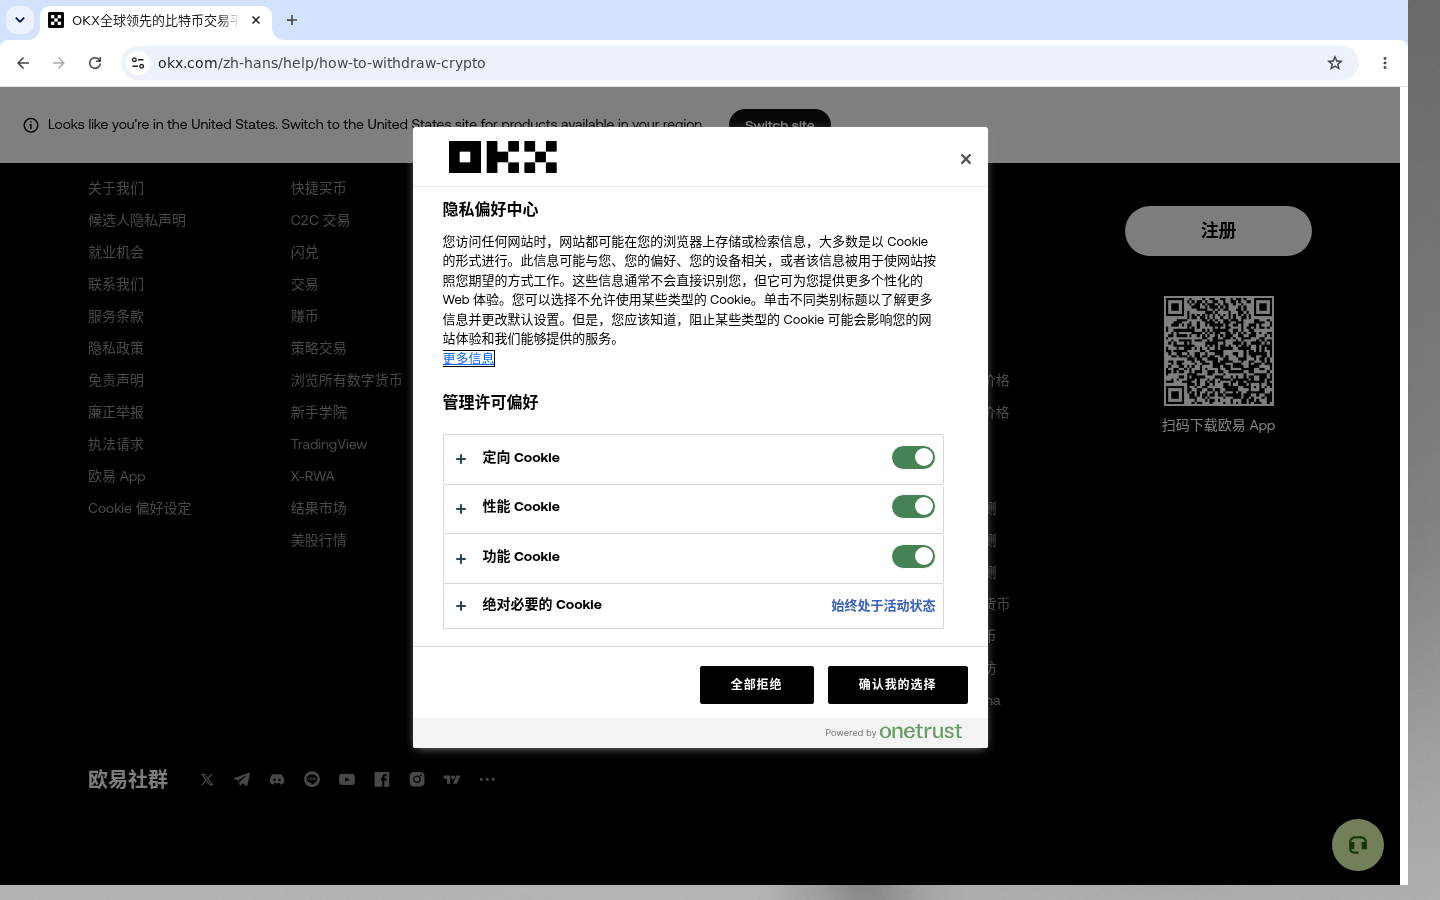
Task: Open the support headset chat button
Action: coord(1358,845)
